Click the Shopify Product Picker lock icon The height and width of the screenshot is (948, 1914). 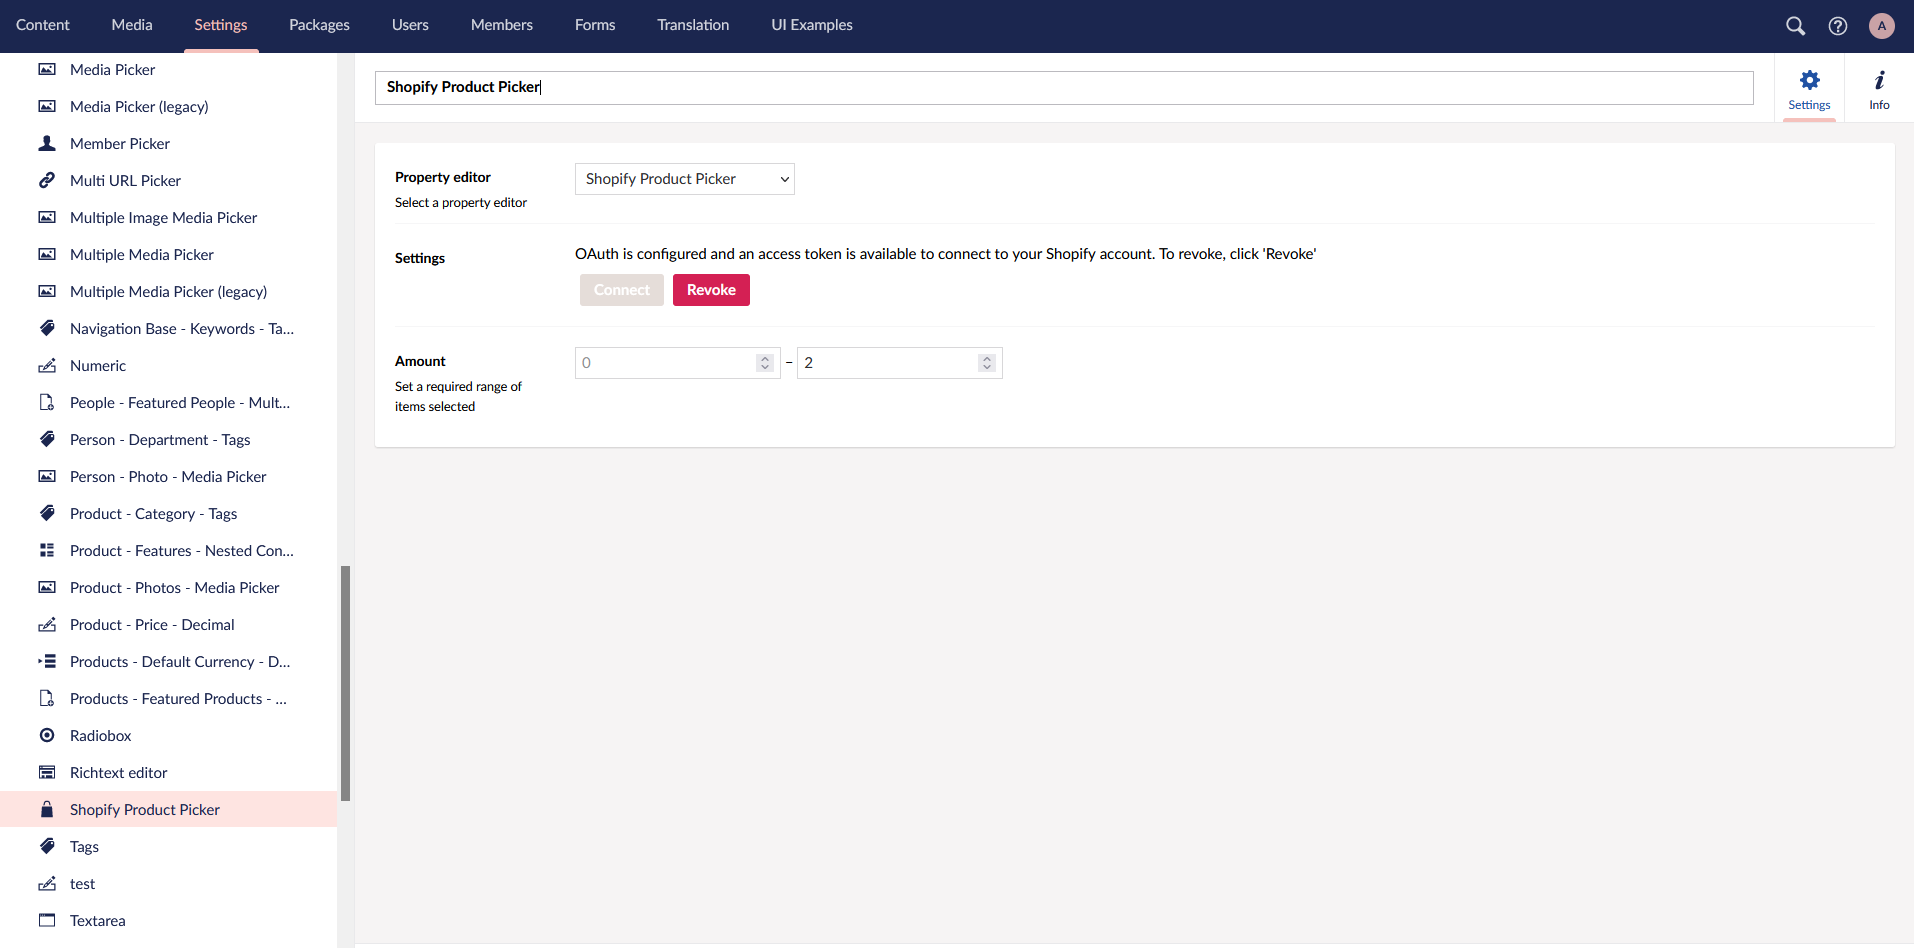coord(47,809)
